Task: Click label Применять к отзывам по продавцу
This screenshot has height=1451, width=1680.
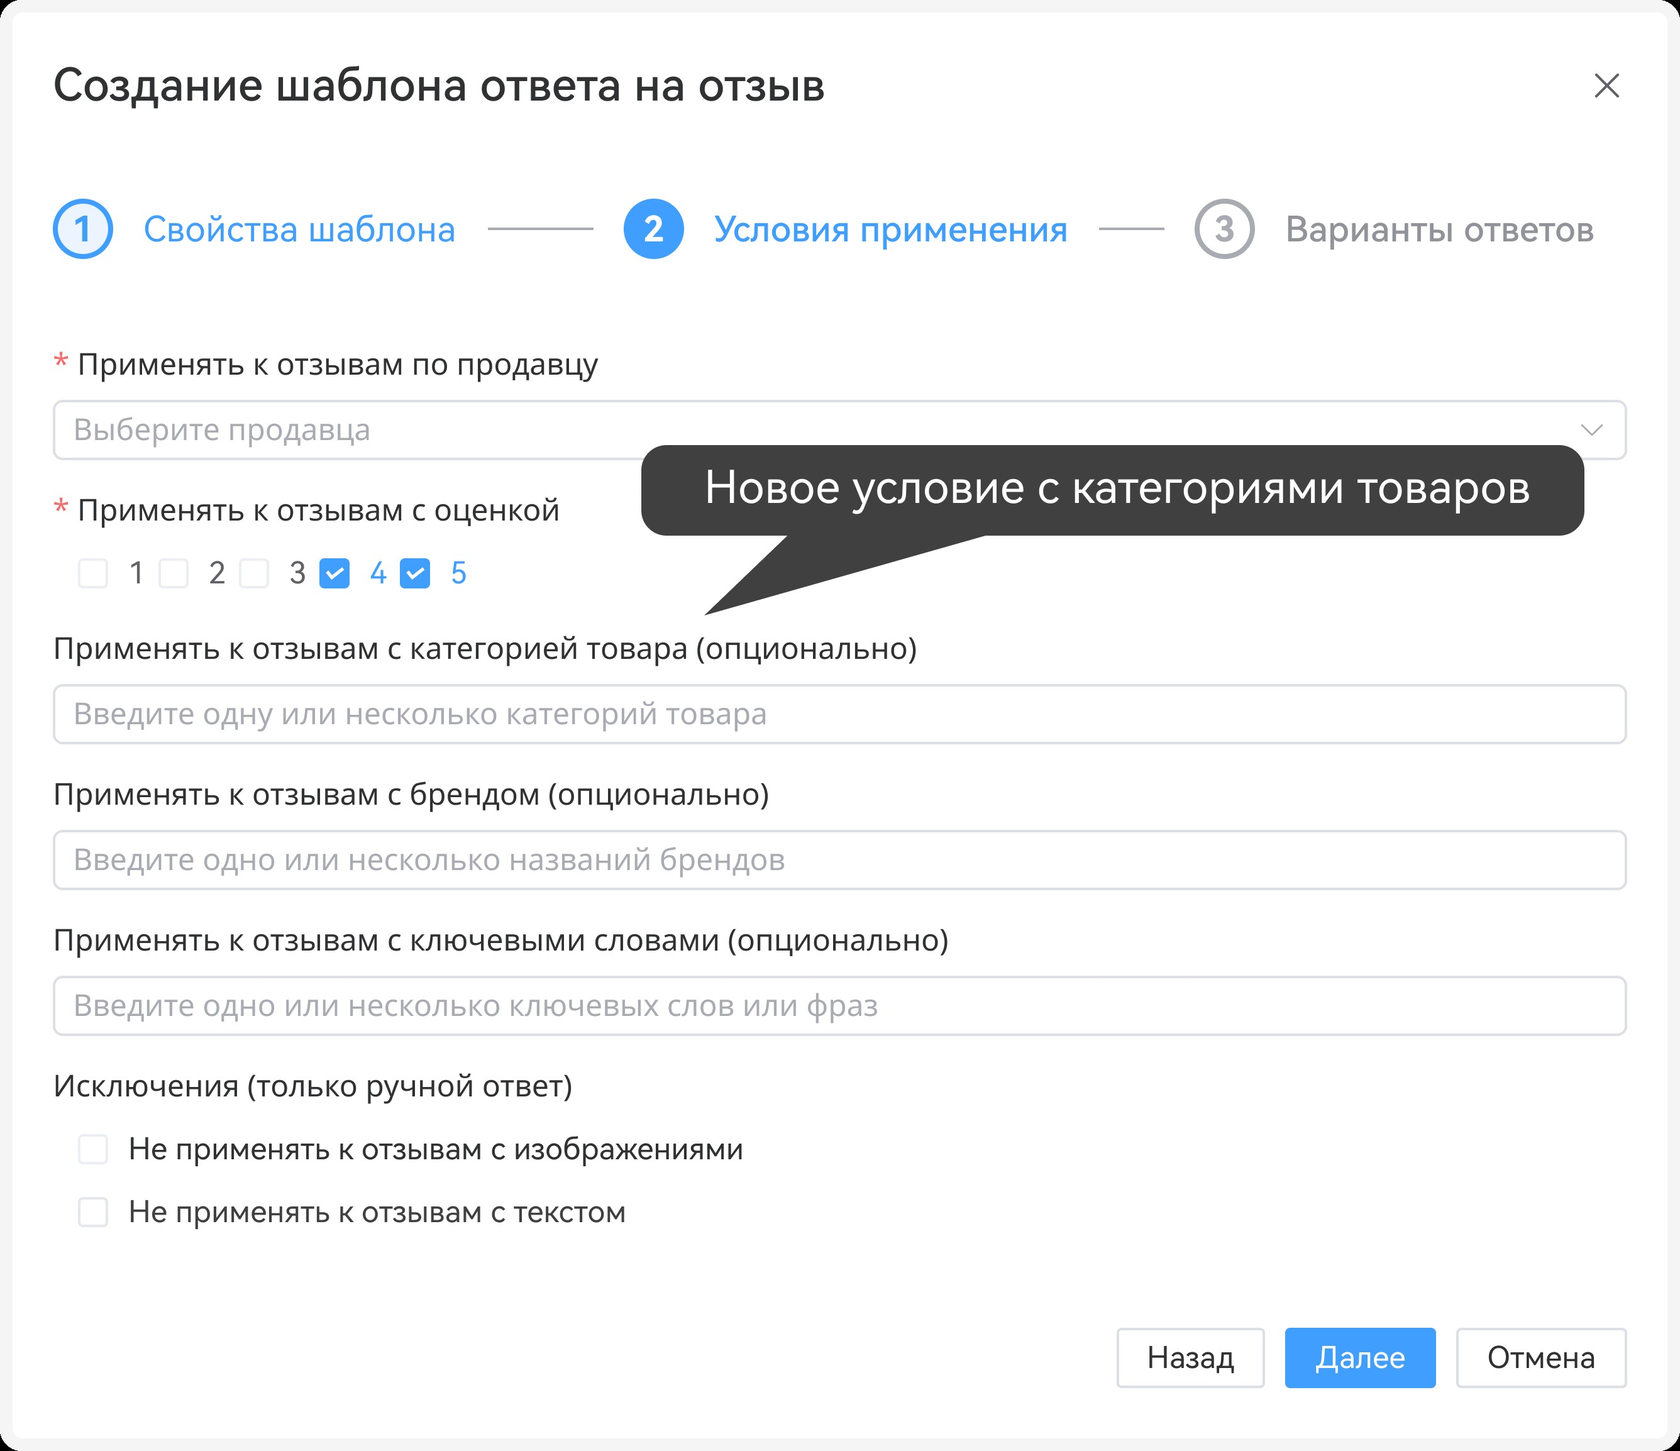Action: click(x=338, y=365)
